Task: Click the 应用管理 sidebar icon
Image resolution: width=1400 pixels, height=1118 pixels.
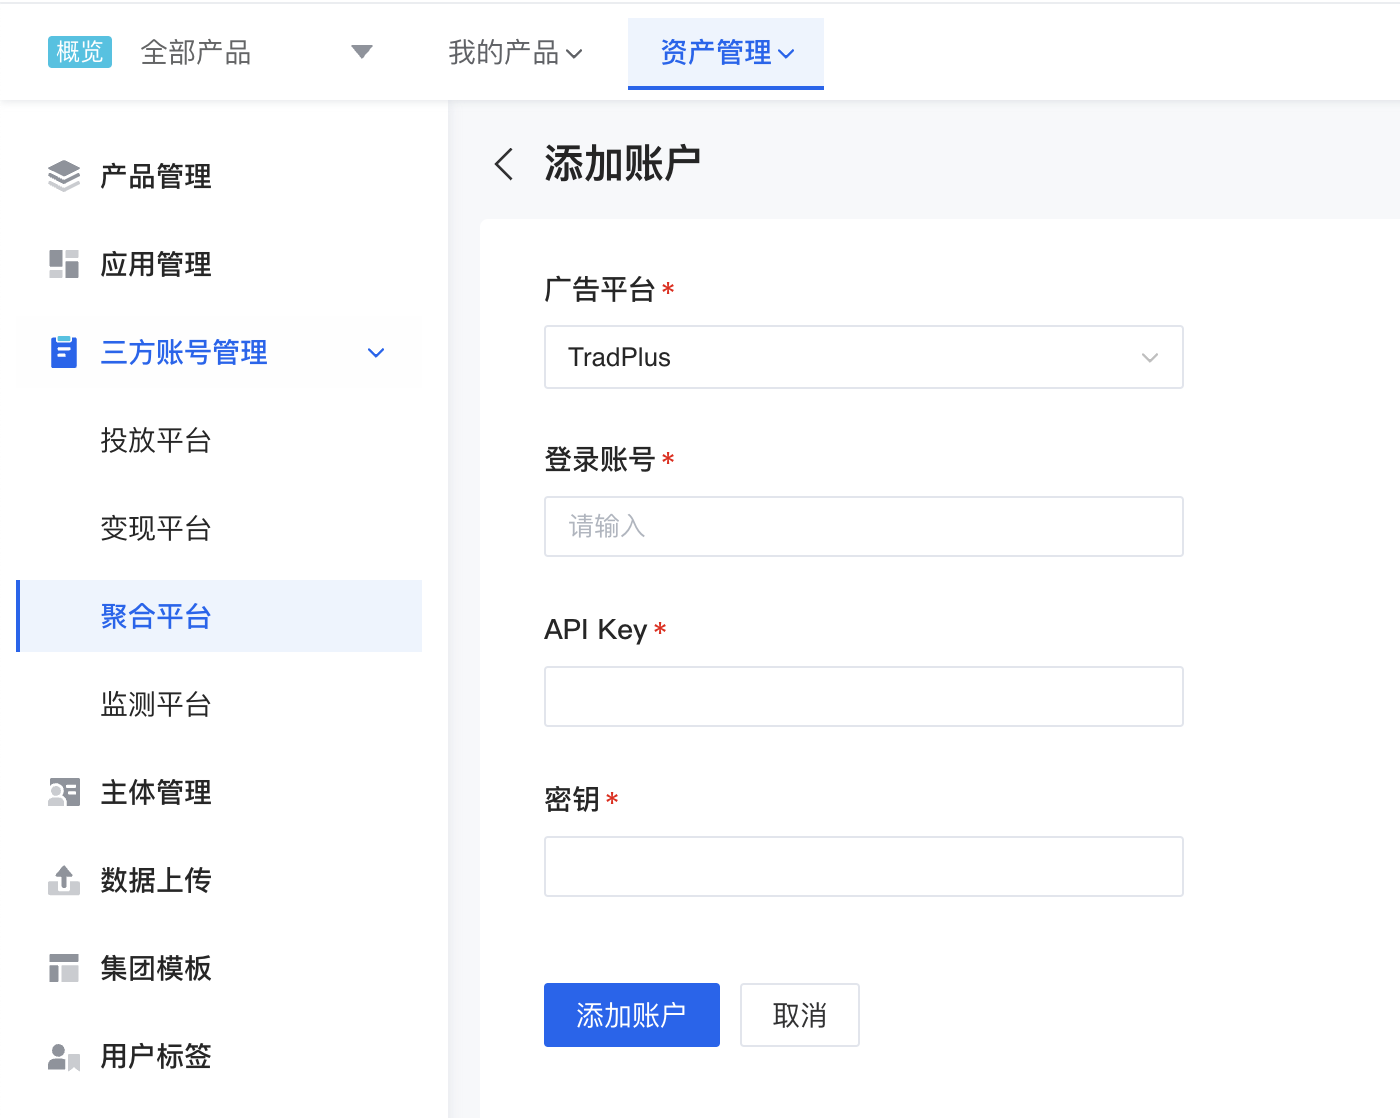Action: coord(63,263)
